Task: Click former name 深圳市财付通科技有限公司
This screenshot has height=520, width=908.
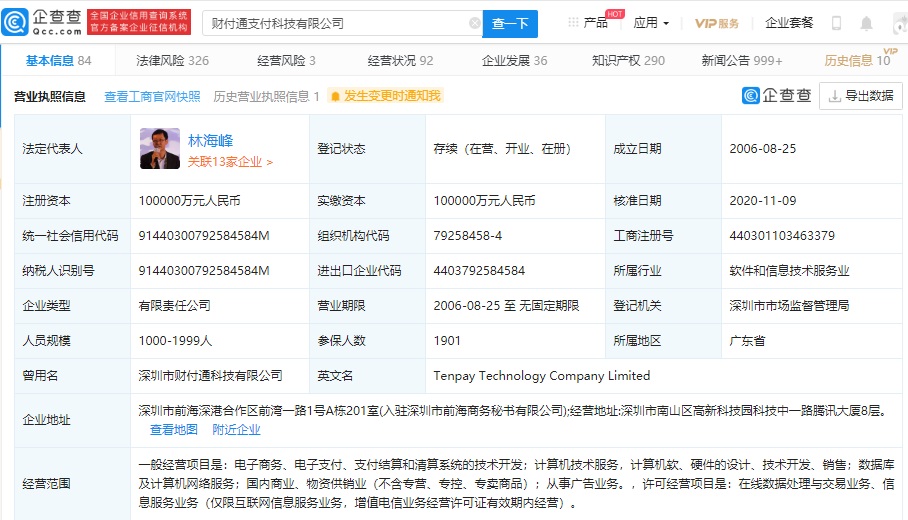Action: 210,376
